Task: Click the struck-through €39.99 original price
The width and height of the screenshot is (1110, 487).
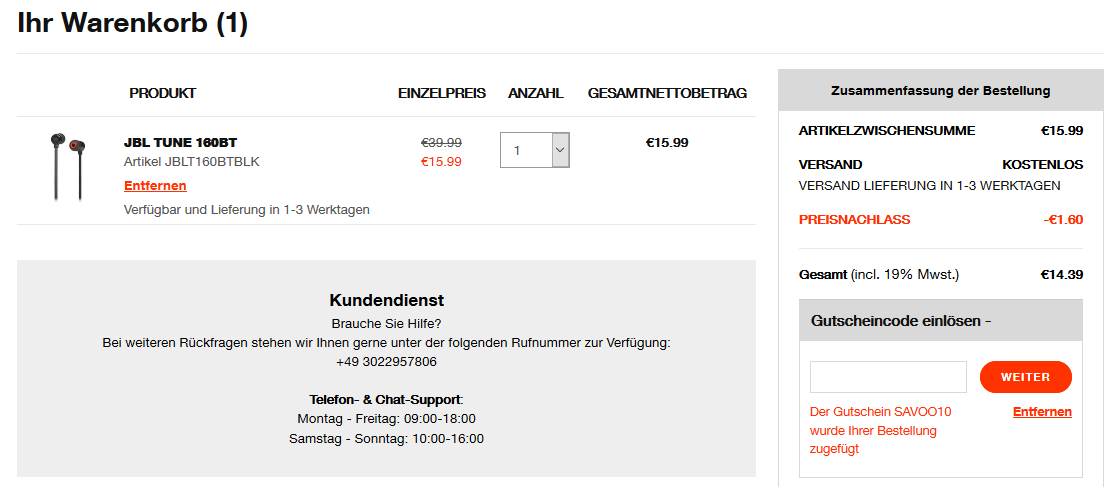Action: (x=441, y=142)
